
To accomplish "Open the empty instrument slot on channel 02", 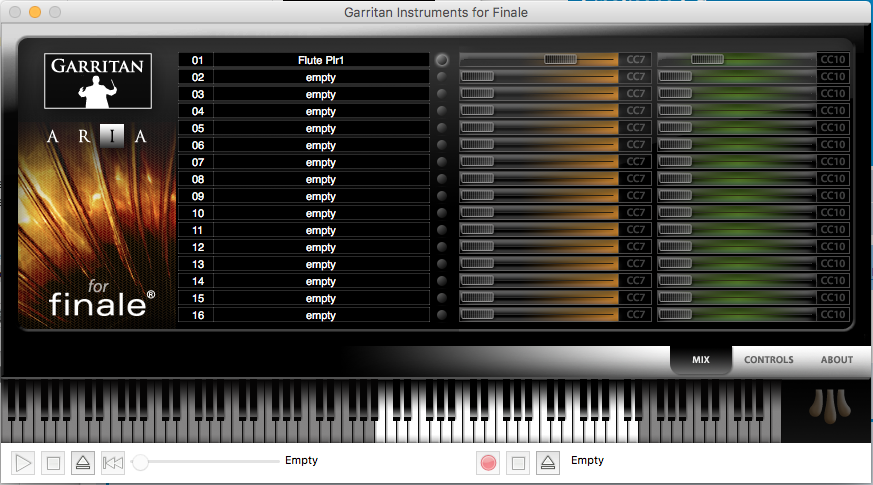I will tap(320, 77).
